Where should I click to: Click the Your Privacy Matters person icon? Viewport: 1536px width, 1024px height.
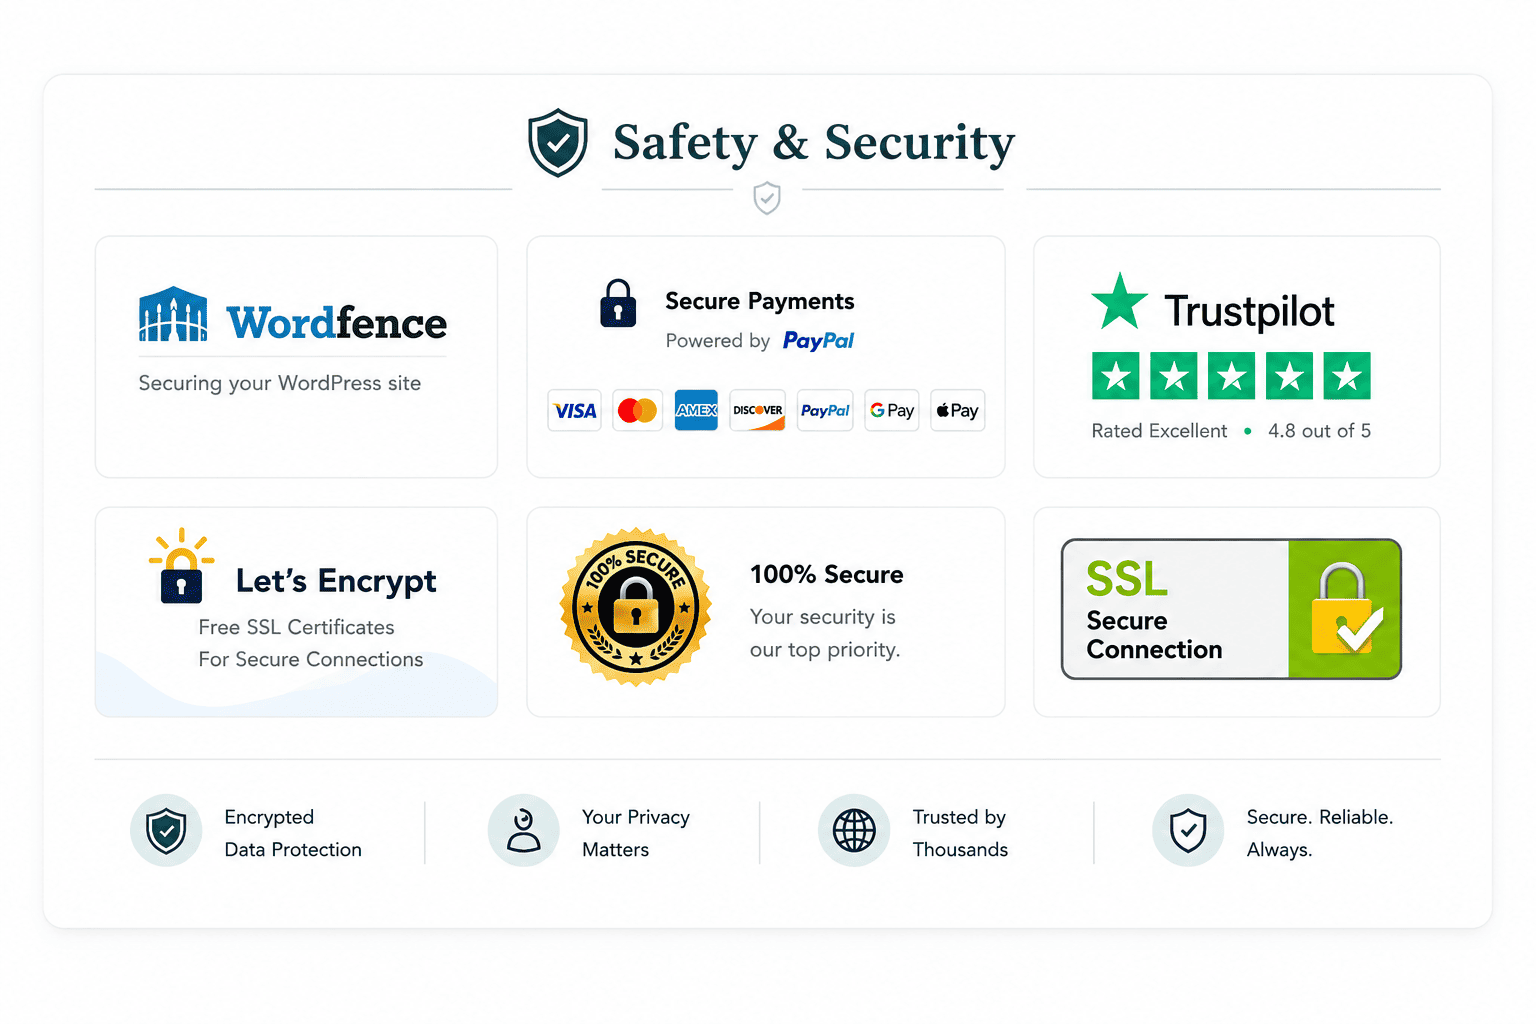click(x=523, y=830)
